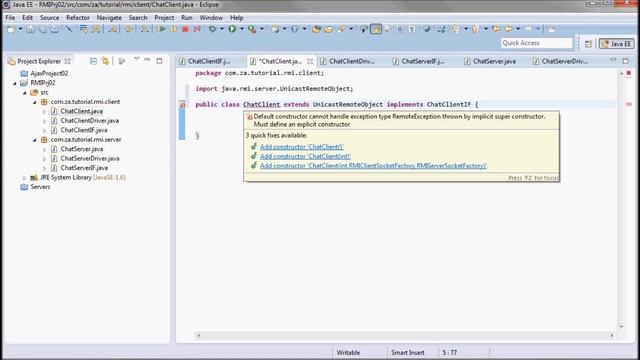The image size is (640, 360).
Task: Click the Link with Editor icon
Action: [106, 61]
